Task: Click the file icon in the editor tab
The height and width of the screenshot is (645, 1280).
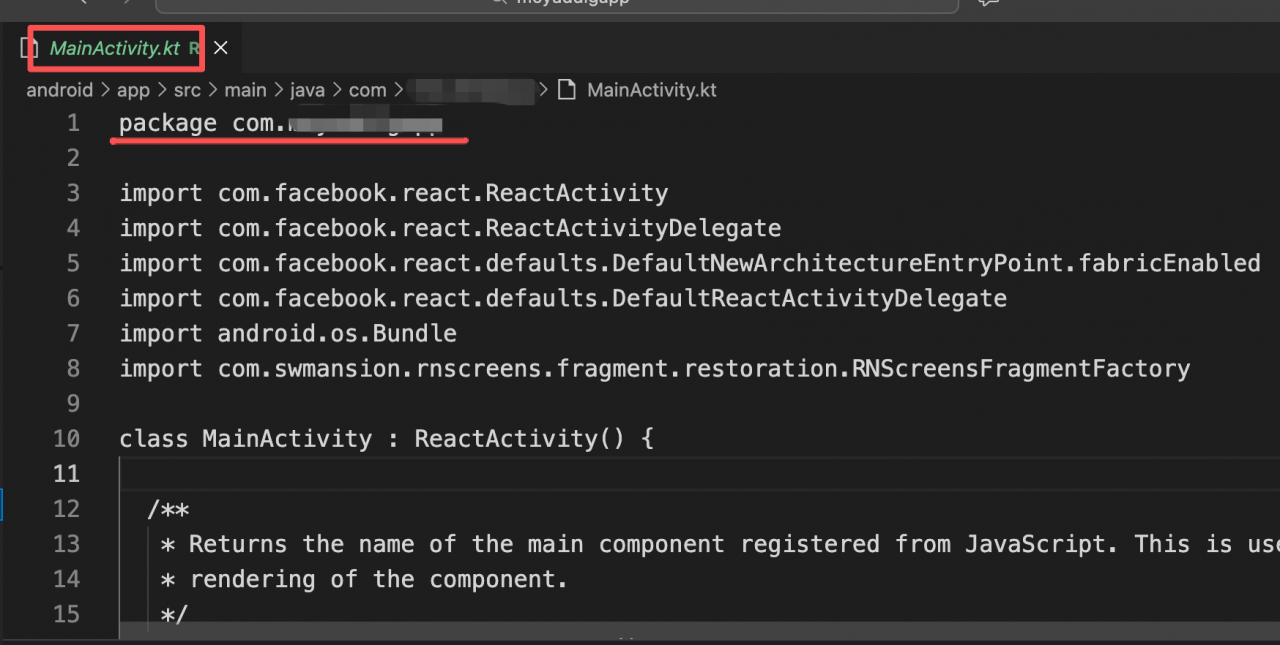Action: click(30, 48)
